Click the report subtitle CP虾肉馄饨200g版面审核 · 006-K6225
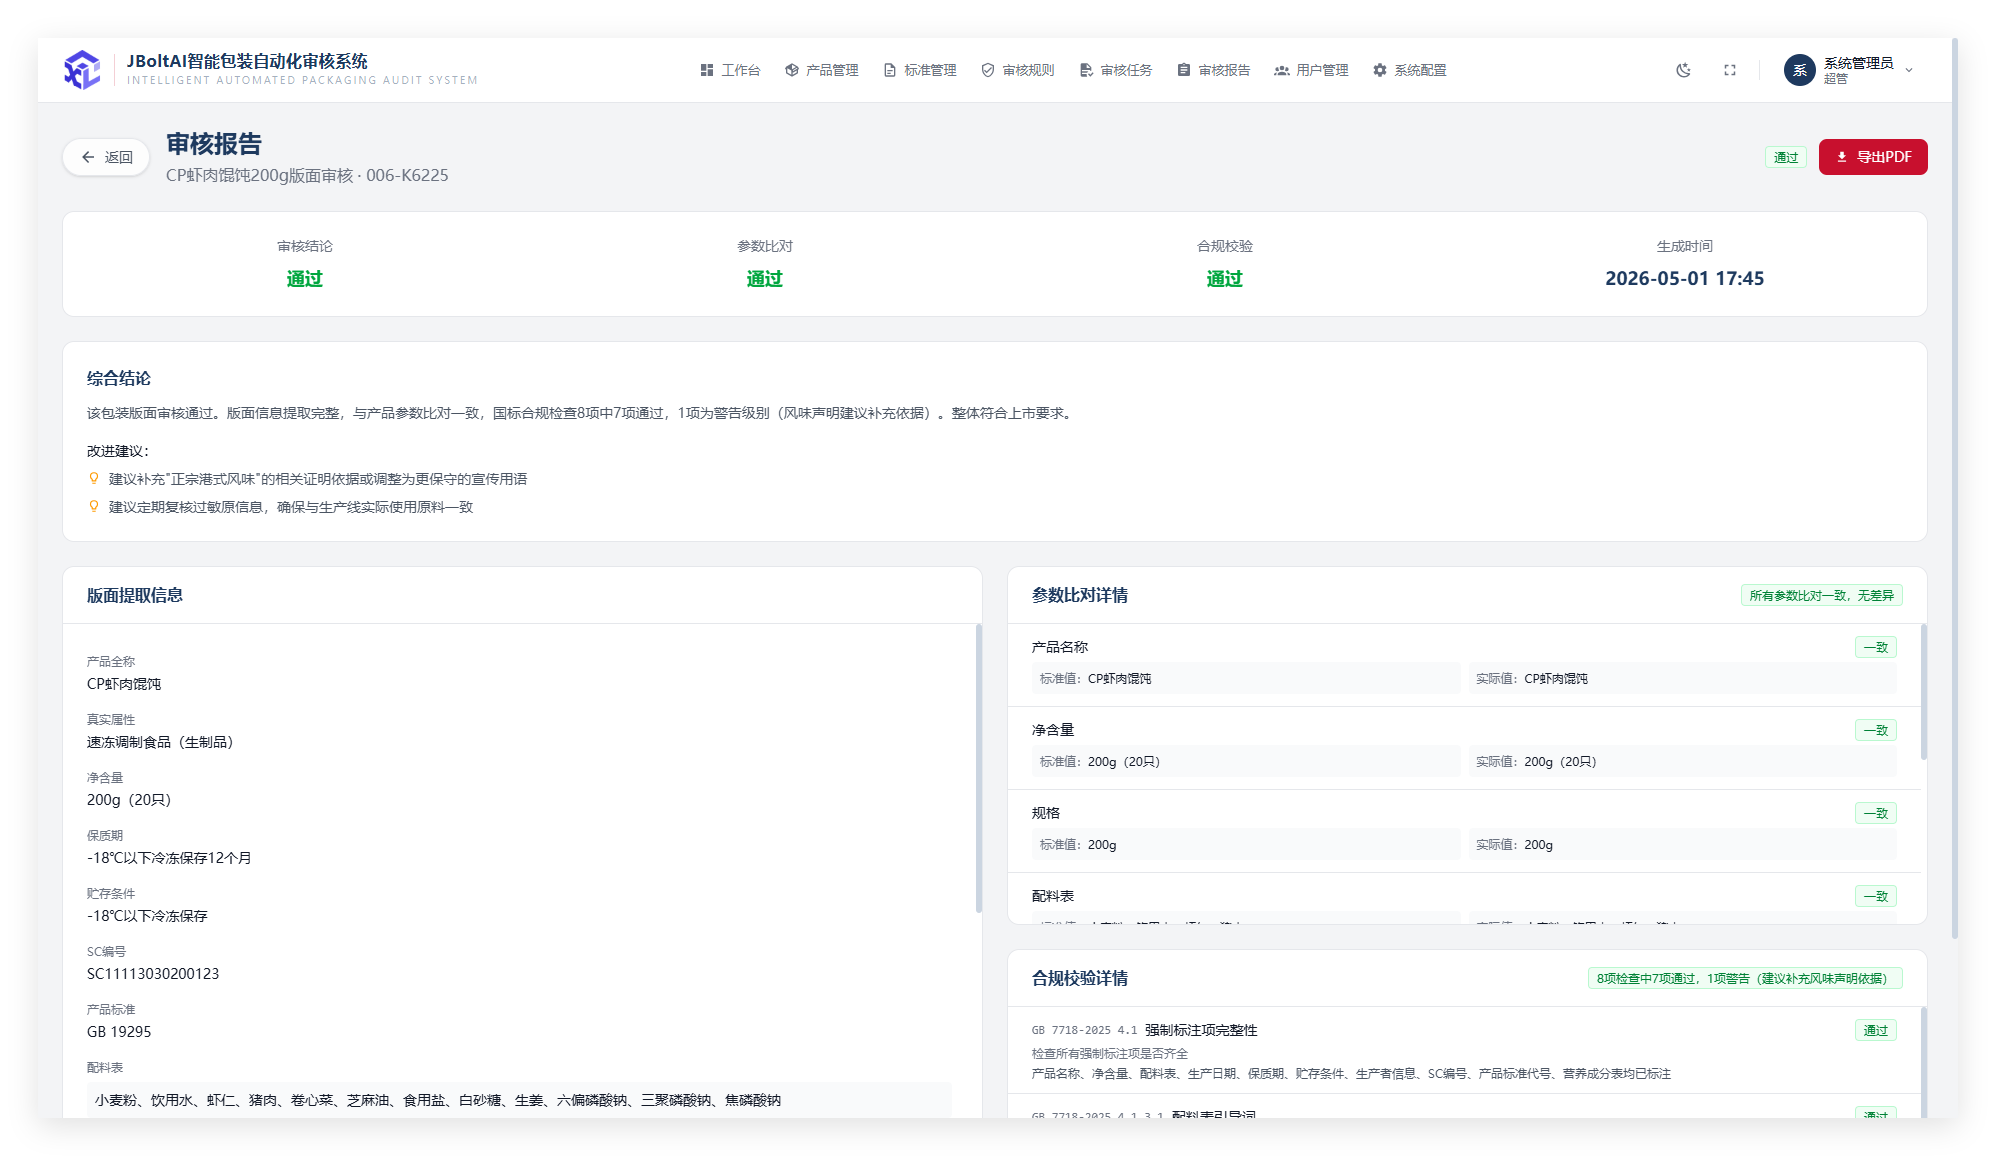Viewport: 1996px width, 1156px height. (x=307, y=175)
